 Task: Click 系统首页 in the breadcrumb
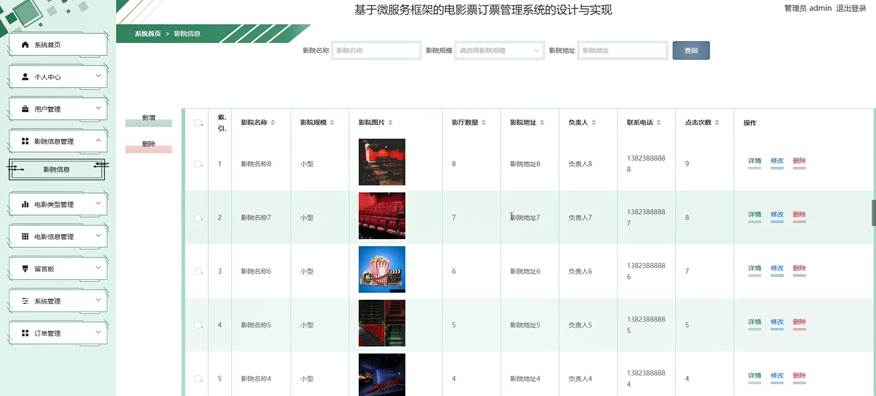[147, 34]
